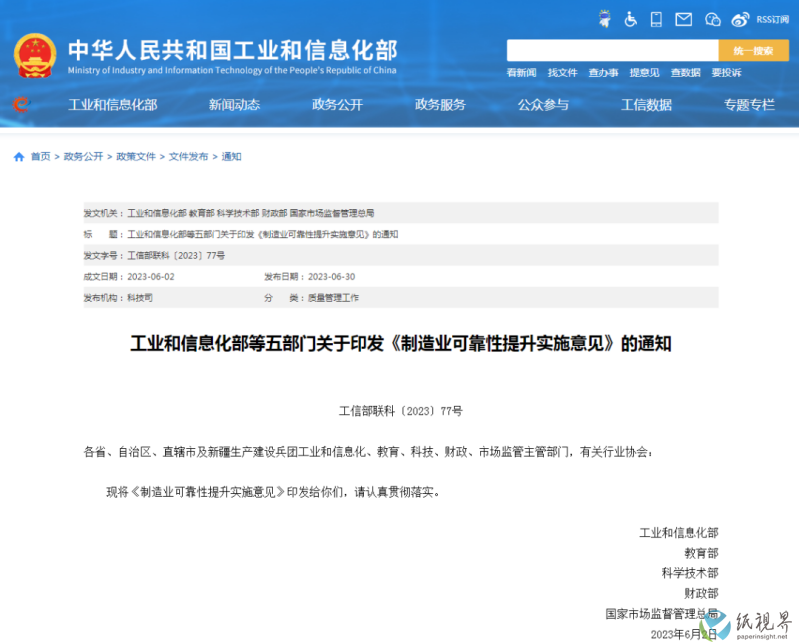Open the Weibo icon
Screen dimensions: 799x644
(x=740, y=19)
